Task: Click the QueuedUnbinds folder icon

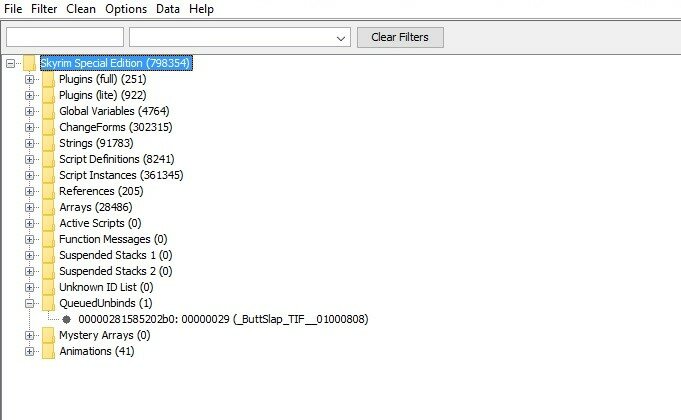Action: pos(48,304)
